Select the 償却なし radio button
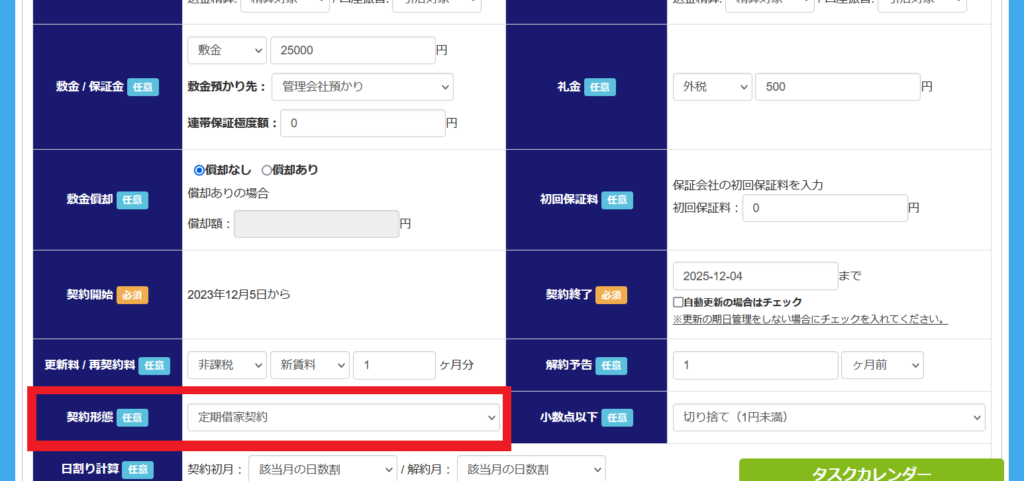This screenshot has height=481, width=1024. coord(199,170)
